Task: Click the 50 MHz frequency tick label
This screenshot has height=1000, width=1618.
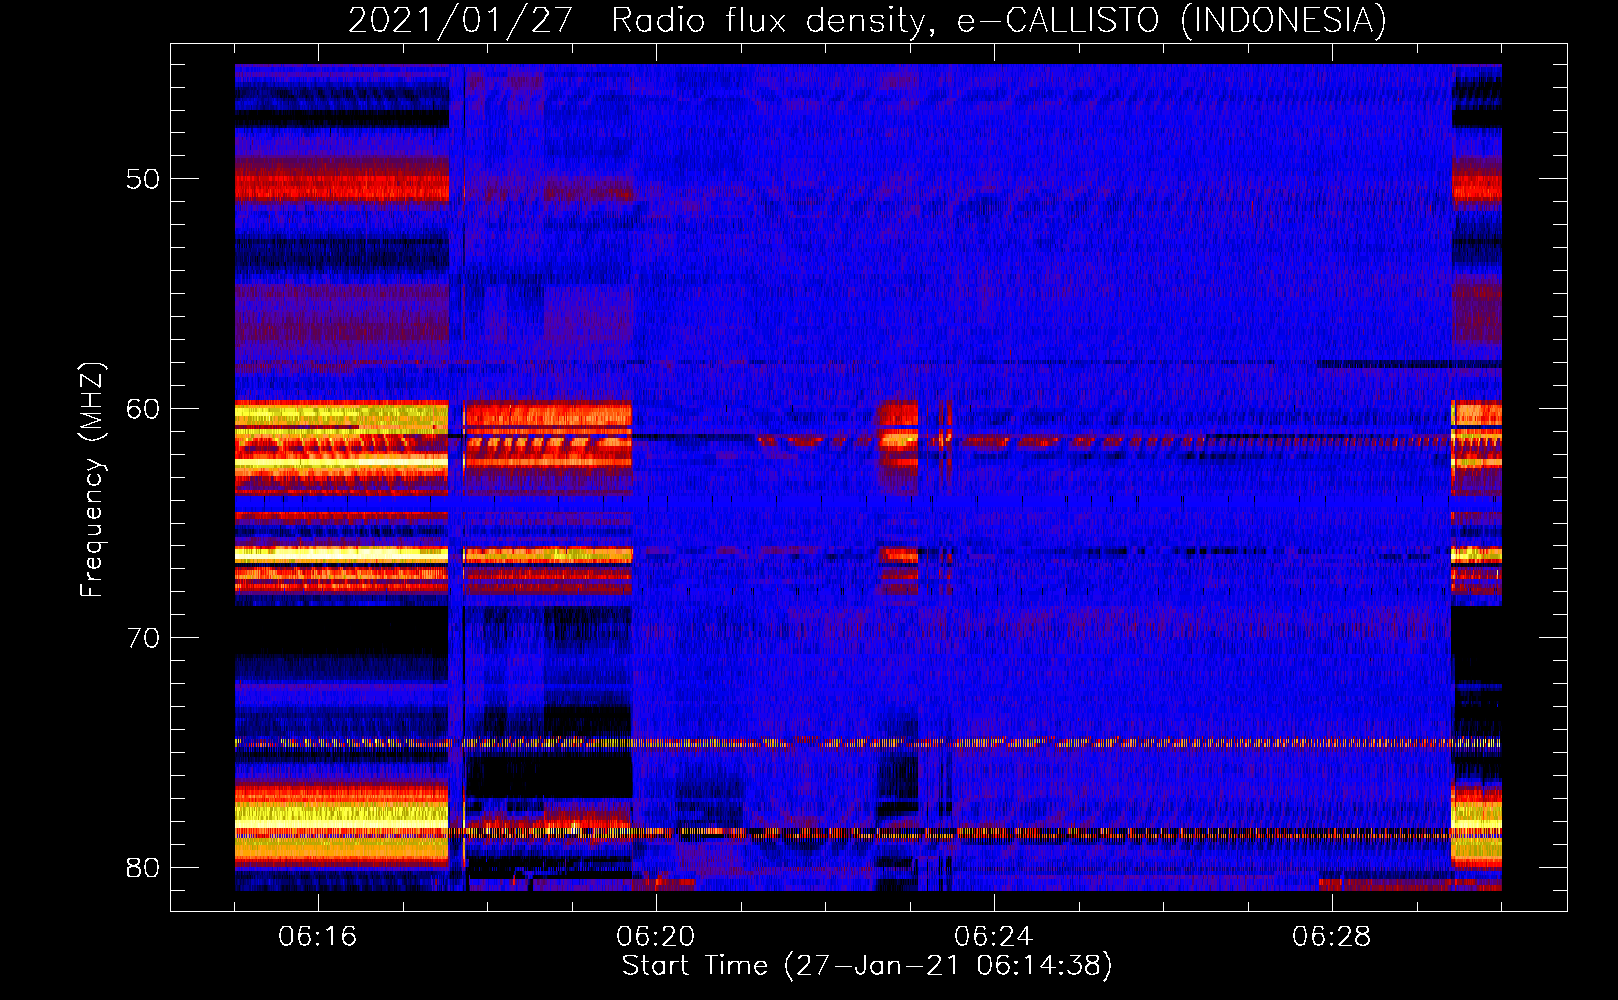Action: pyautogui.click(x=143, y=179)
